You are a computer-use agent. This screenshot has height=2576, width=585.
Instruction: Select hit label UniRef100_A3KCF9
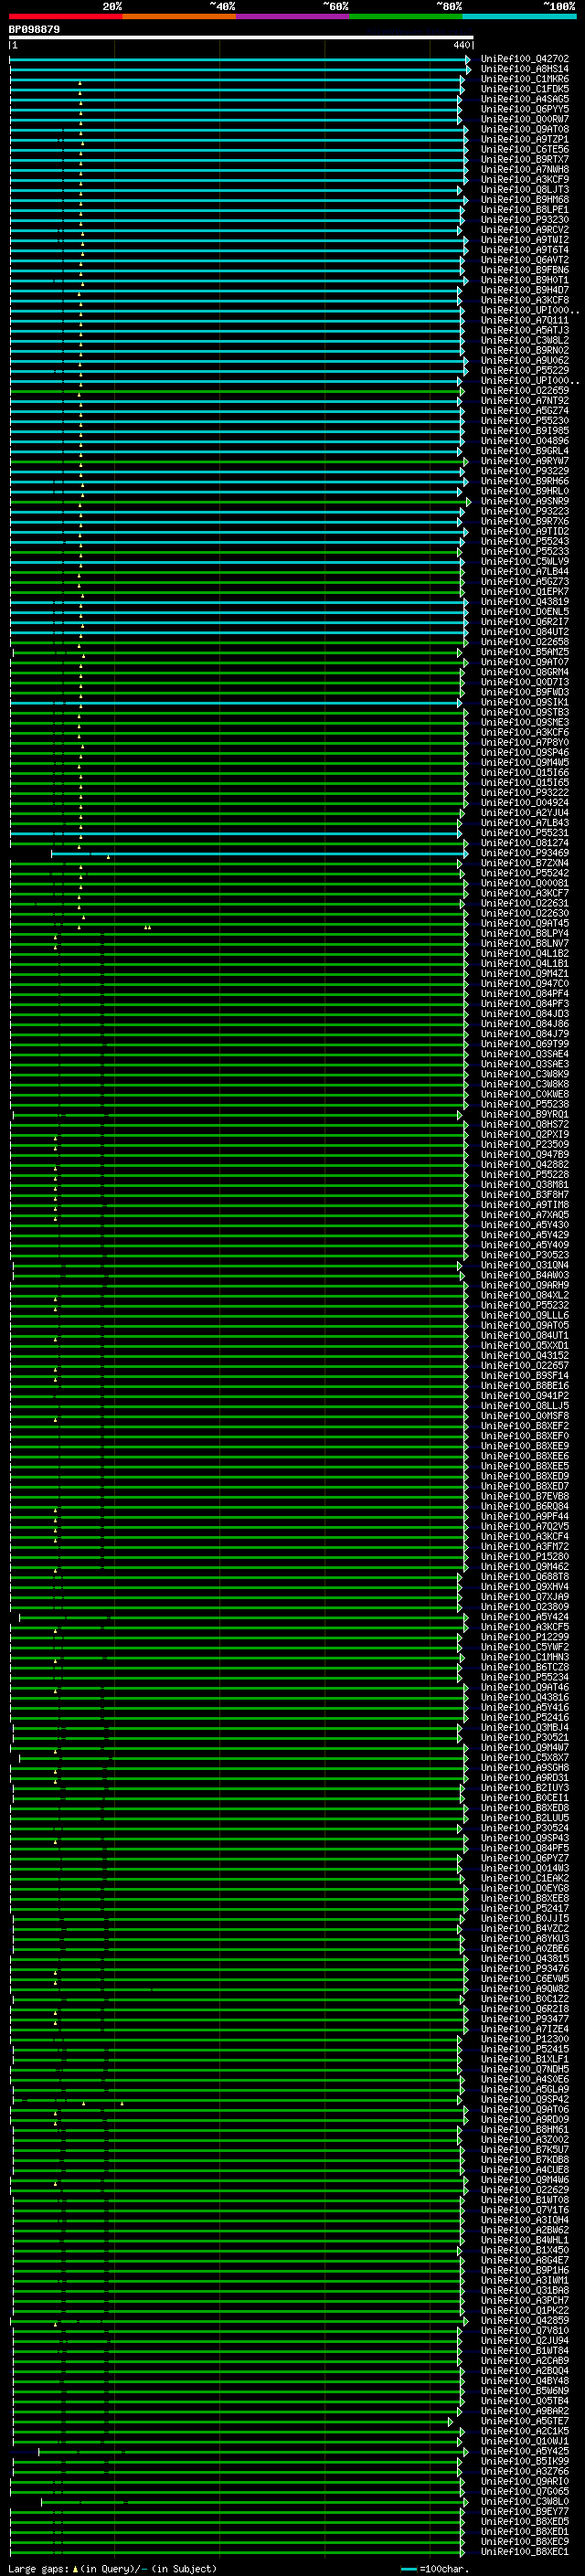coord(525,180)
